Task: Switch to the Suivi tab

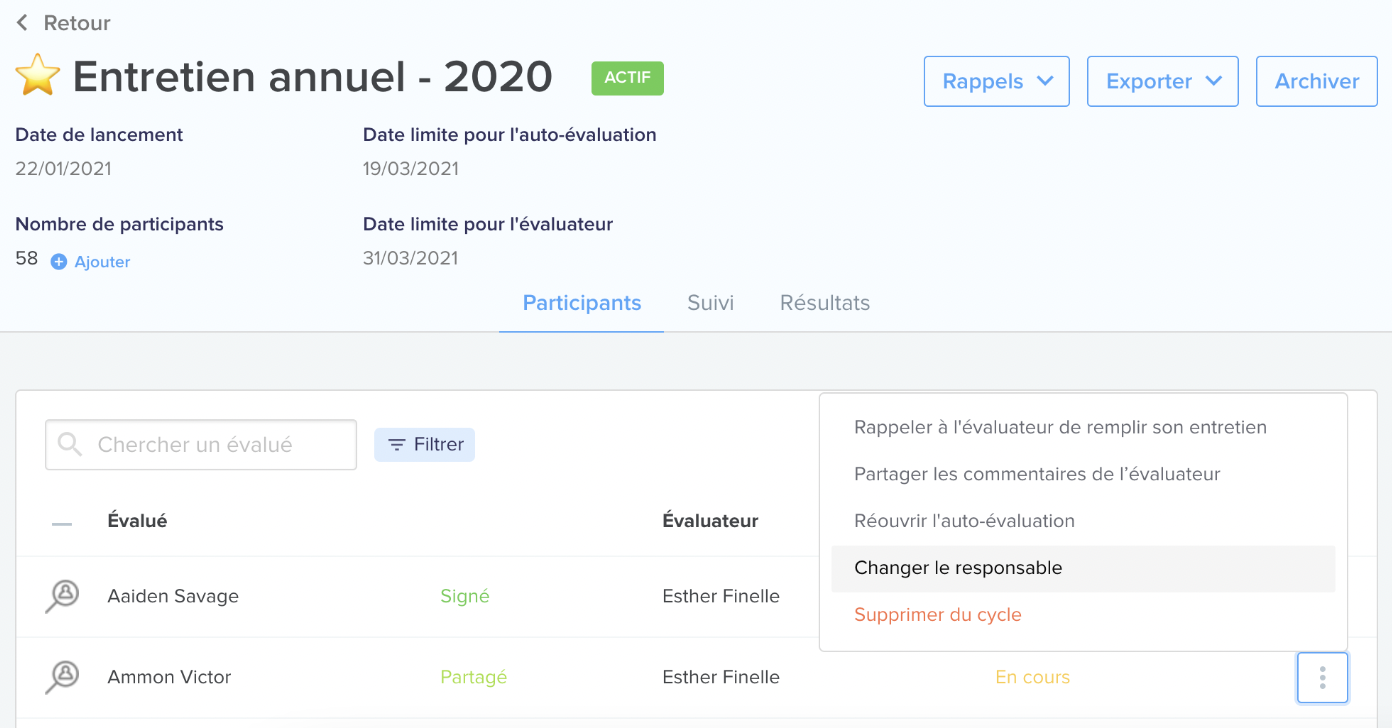Action: coord(711,303)
